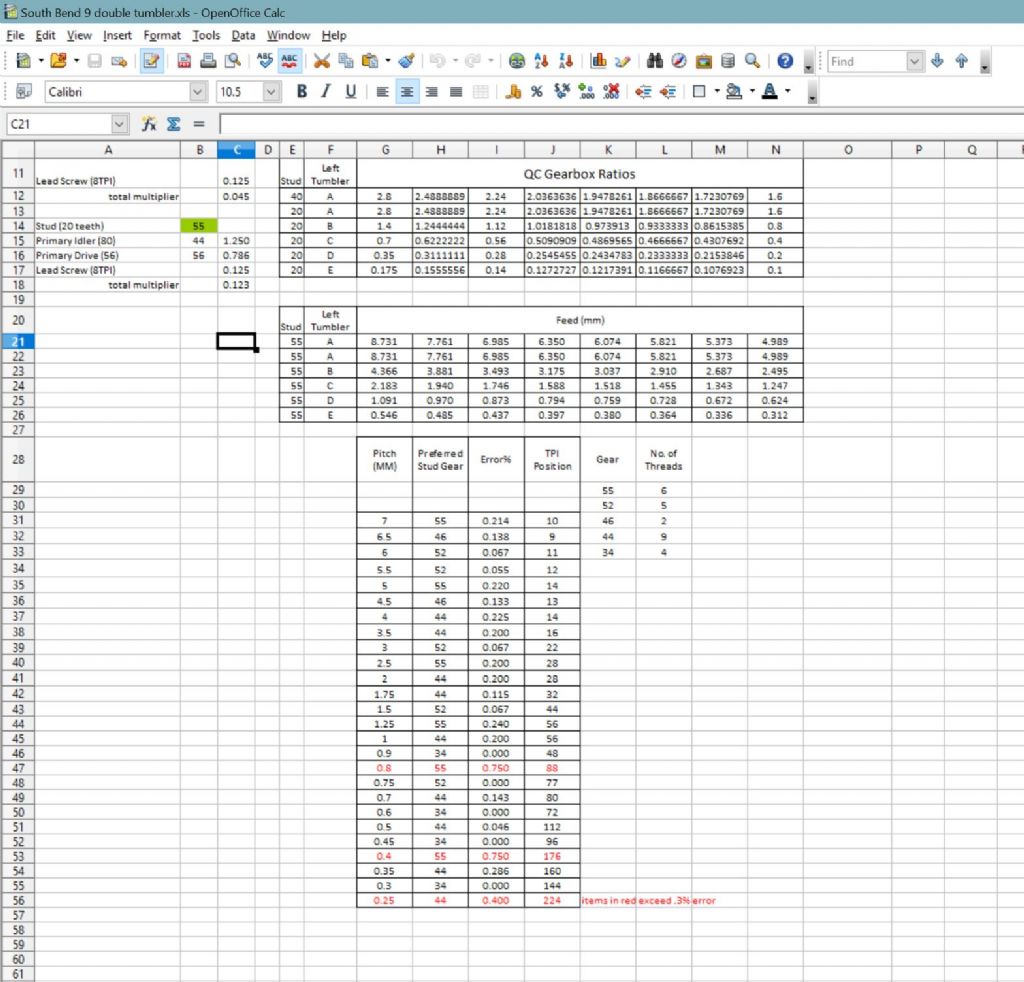Align cell contents left

[383, 91]
